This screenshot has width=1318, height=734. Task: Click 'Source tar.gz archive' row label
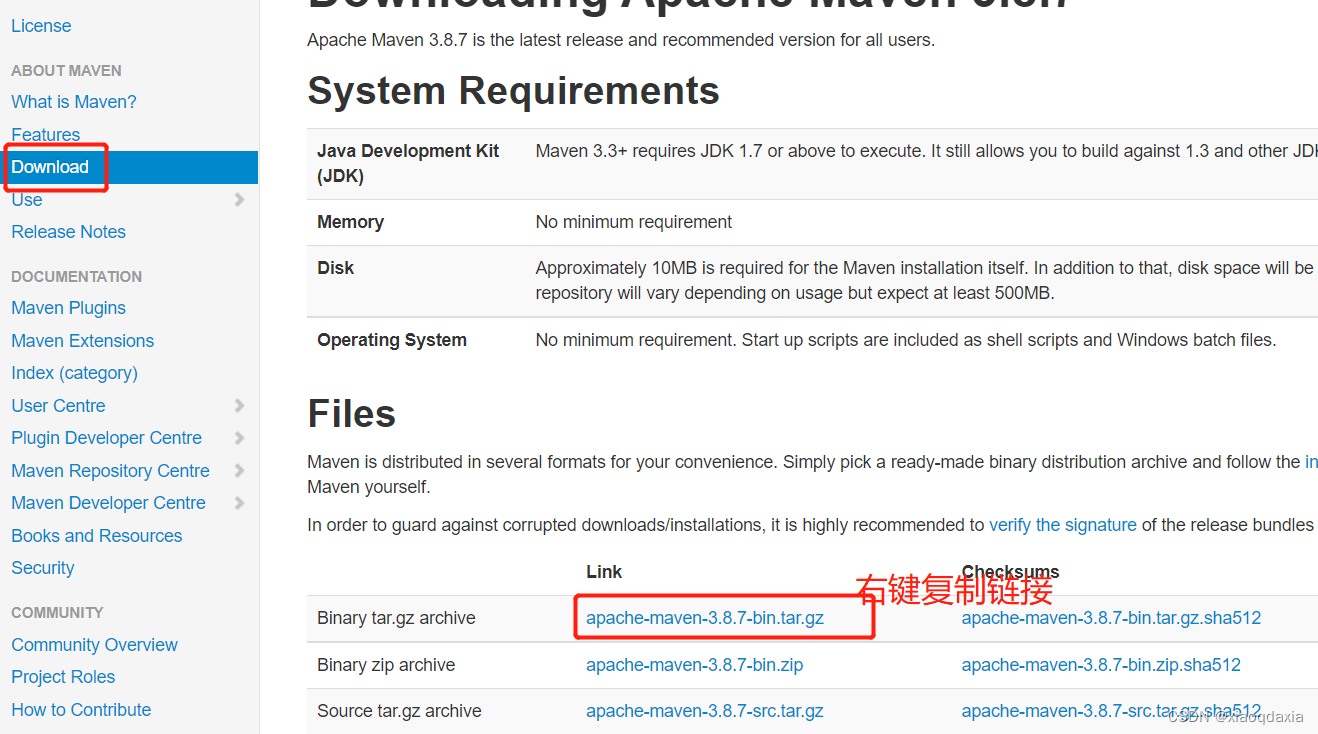[399, 711]
